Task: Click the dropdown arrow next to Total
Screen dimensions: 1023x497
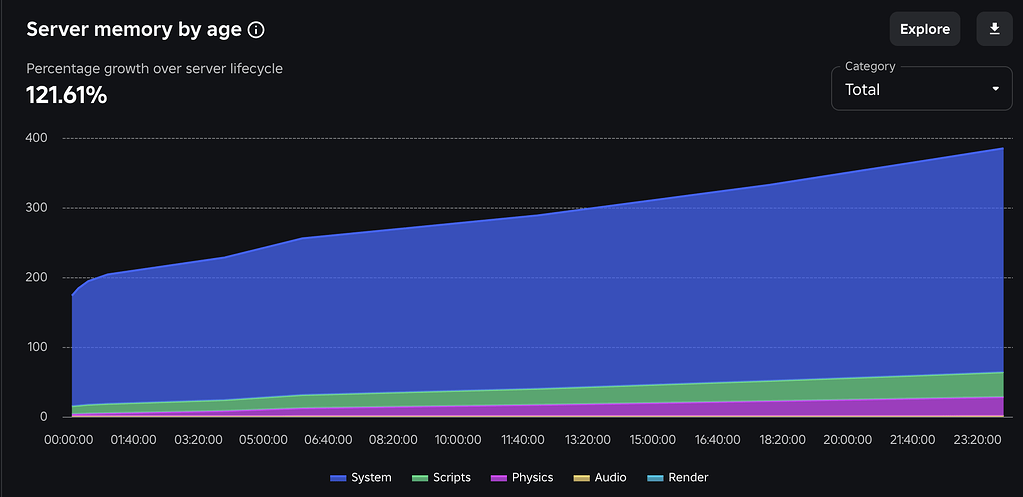Action: [995, 89]
